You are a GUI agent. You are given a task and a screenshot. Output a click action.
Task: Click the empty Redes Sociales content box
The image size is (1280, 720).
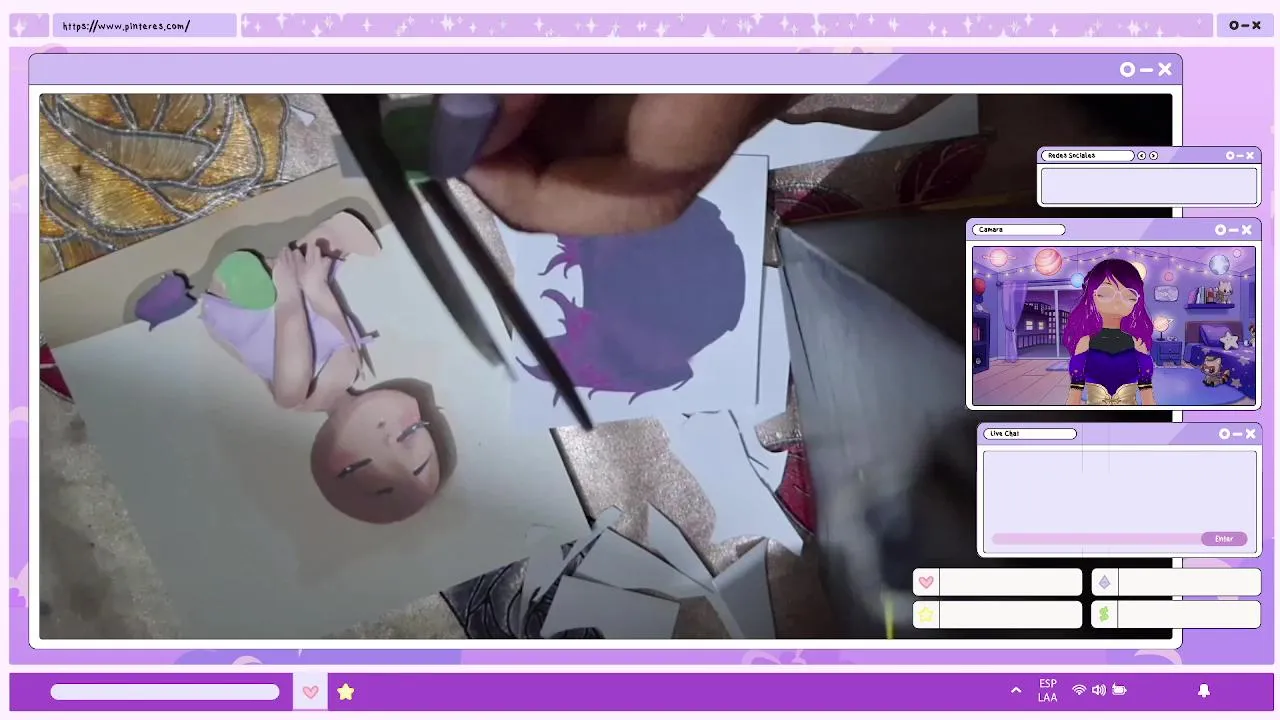(x=1149, y=186)
